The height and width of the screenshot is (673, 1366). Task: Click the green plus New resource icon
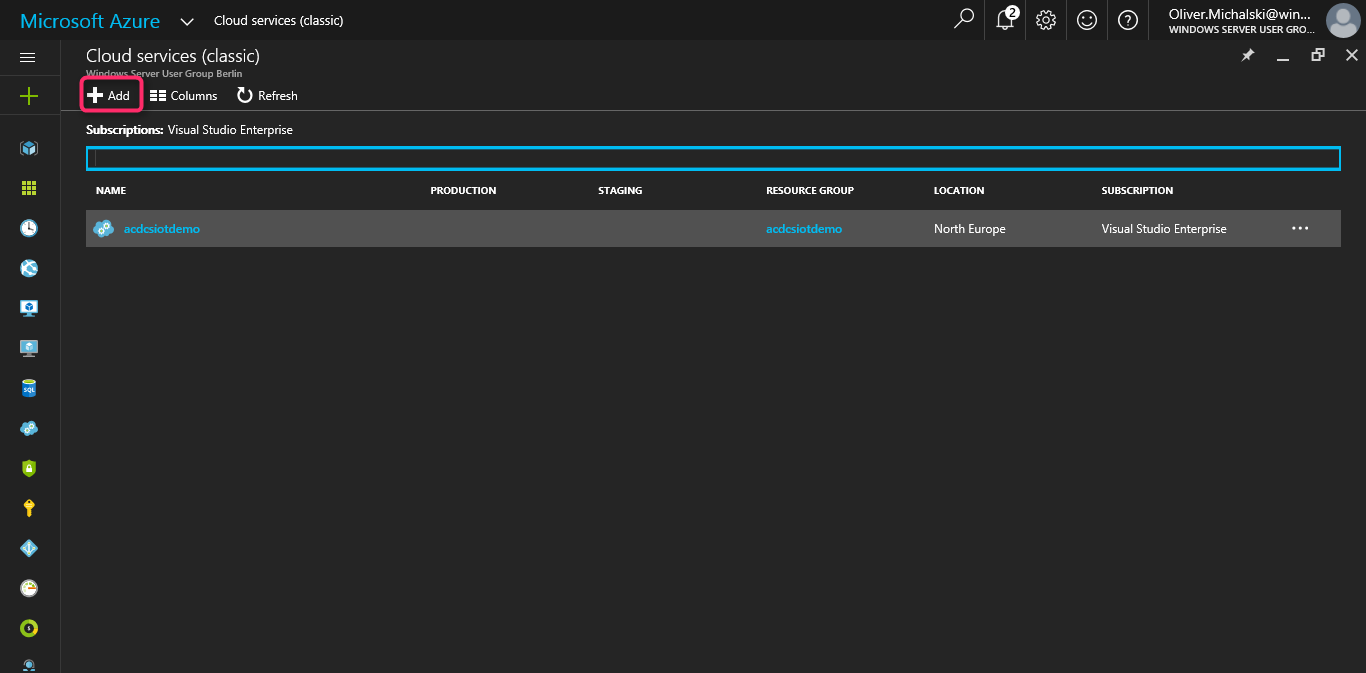(29, 96)
